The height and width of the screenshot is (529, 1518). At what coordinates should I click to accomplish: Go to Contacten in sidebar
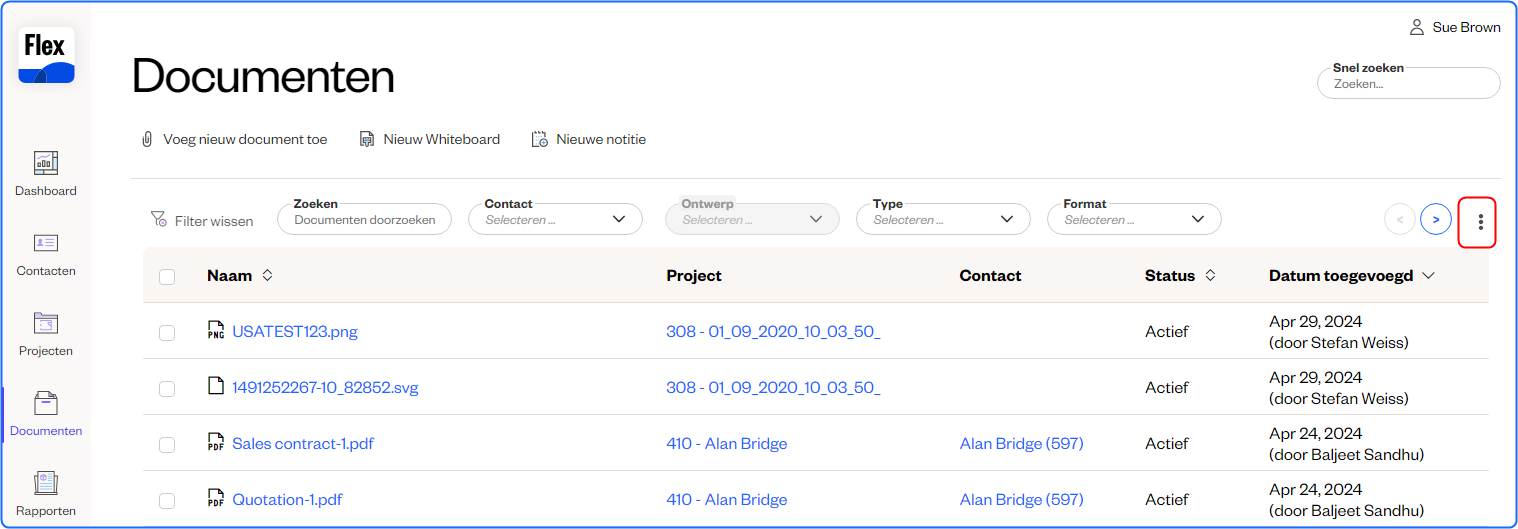(x=46, y=243)
